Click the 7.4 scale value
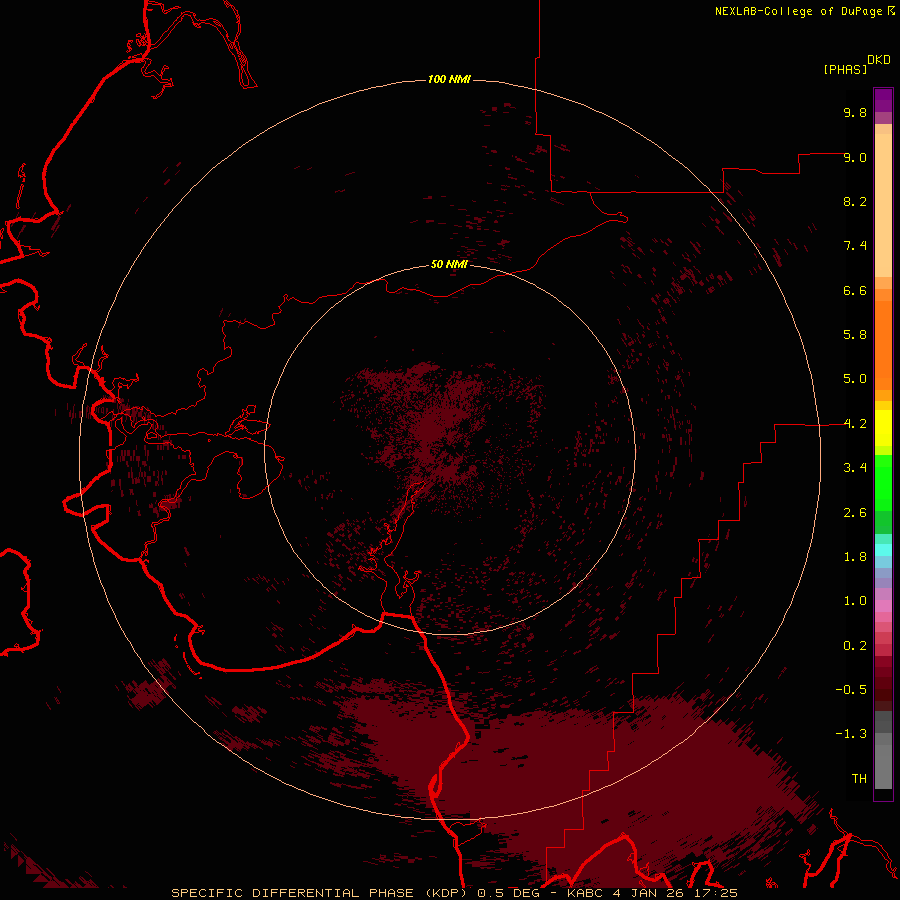 pos(855,246)
